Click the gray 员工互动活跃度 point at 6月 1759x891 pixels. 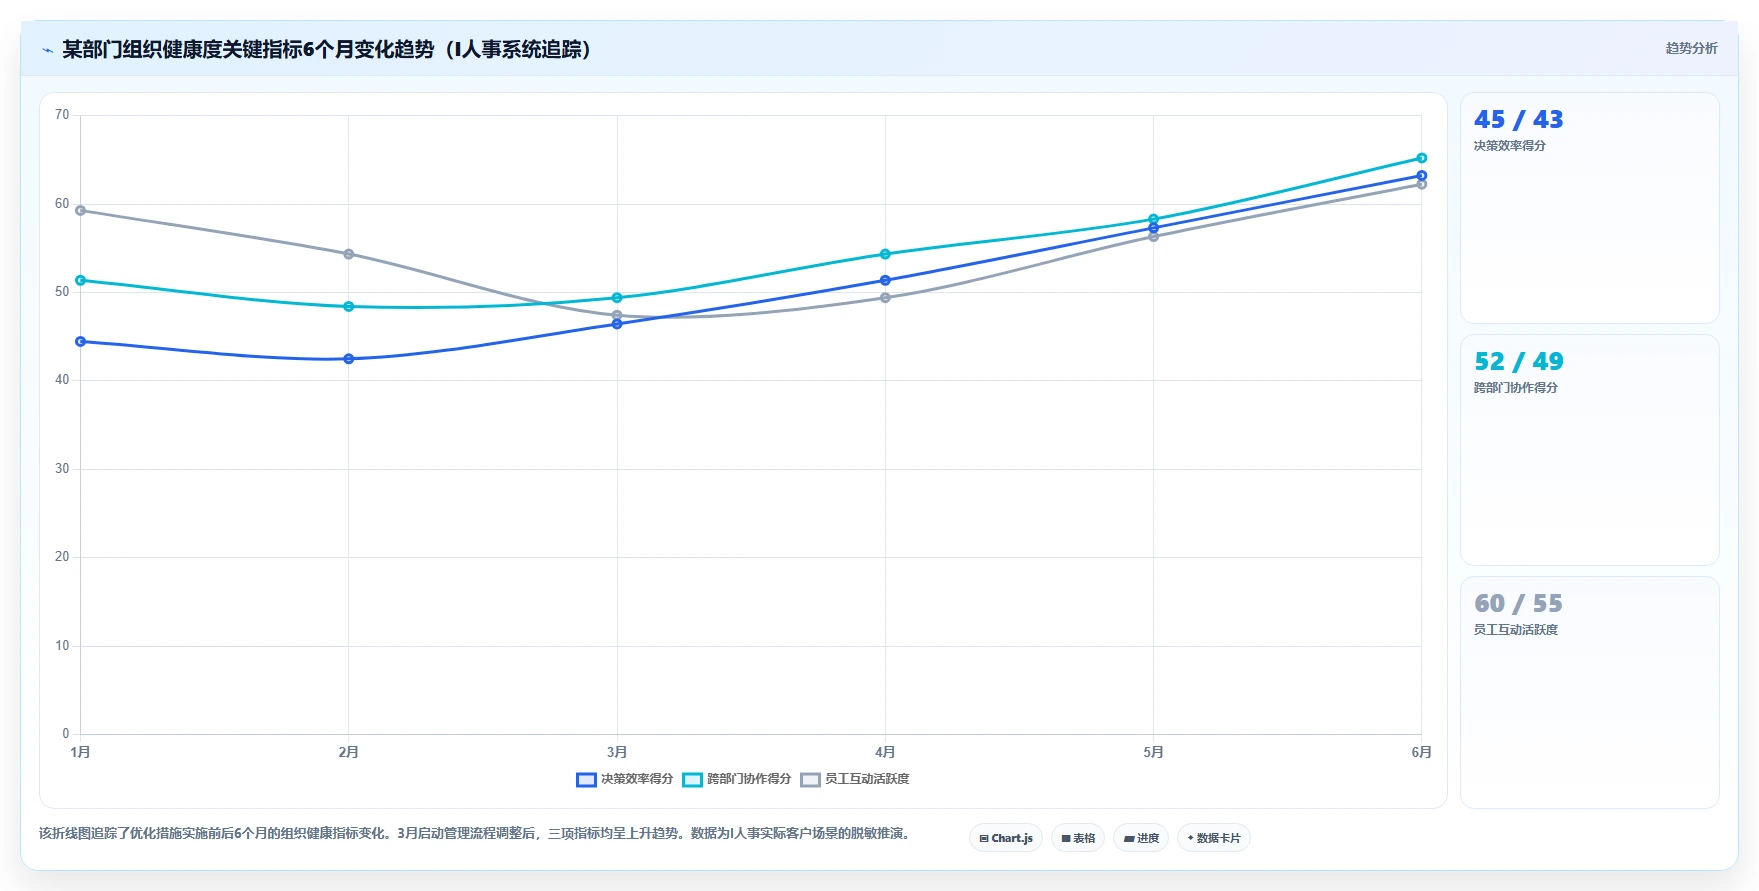[x=1421, y=184]
